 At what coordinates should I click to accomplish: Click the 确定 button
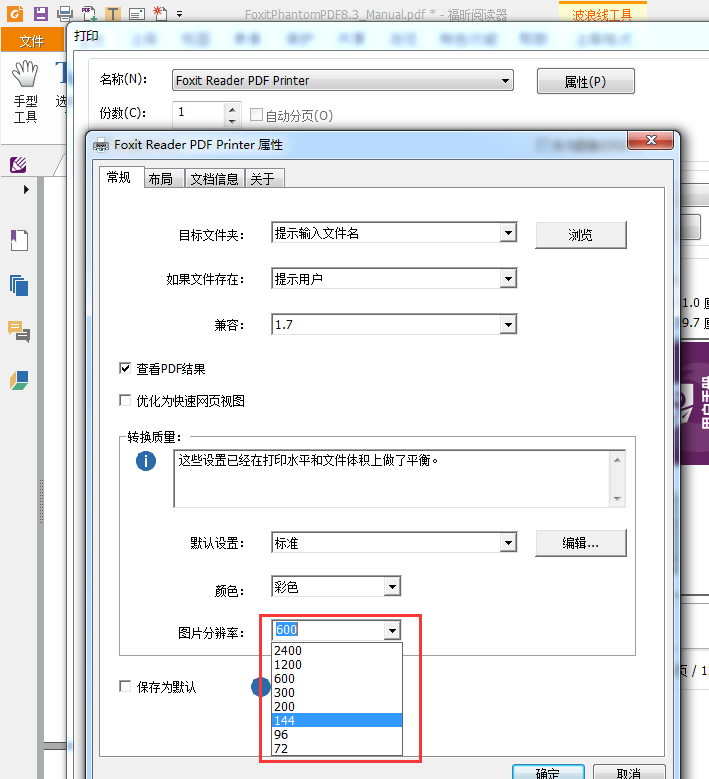(548, 773)
